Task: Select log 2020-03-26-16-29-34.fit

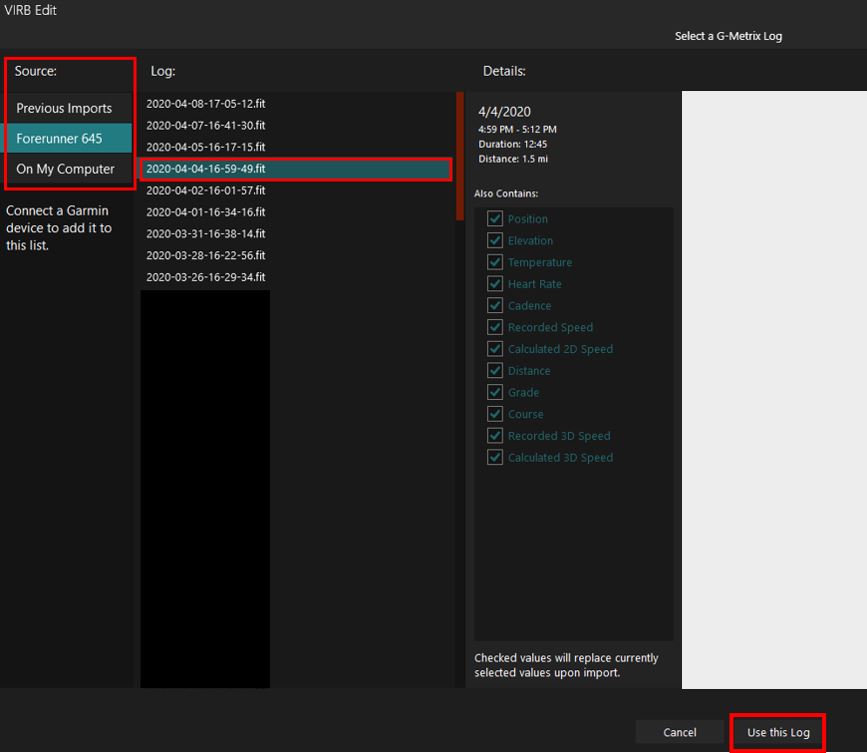Action: (x=297, y=277)
